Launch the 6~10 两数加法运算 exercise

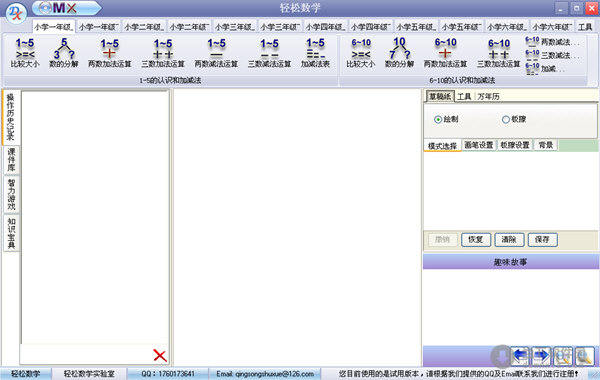(445, 53)
